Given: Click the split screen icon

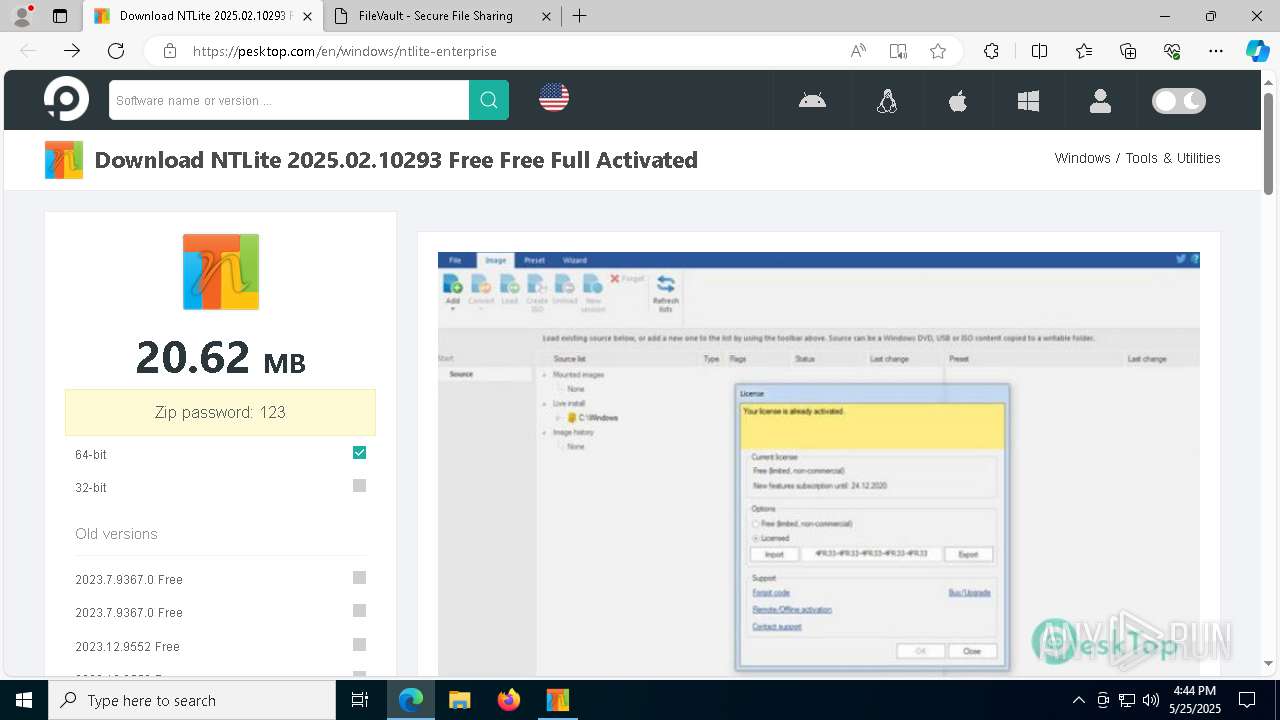Looking at the screenshot, I should 1039,51.
